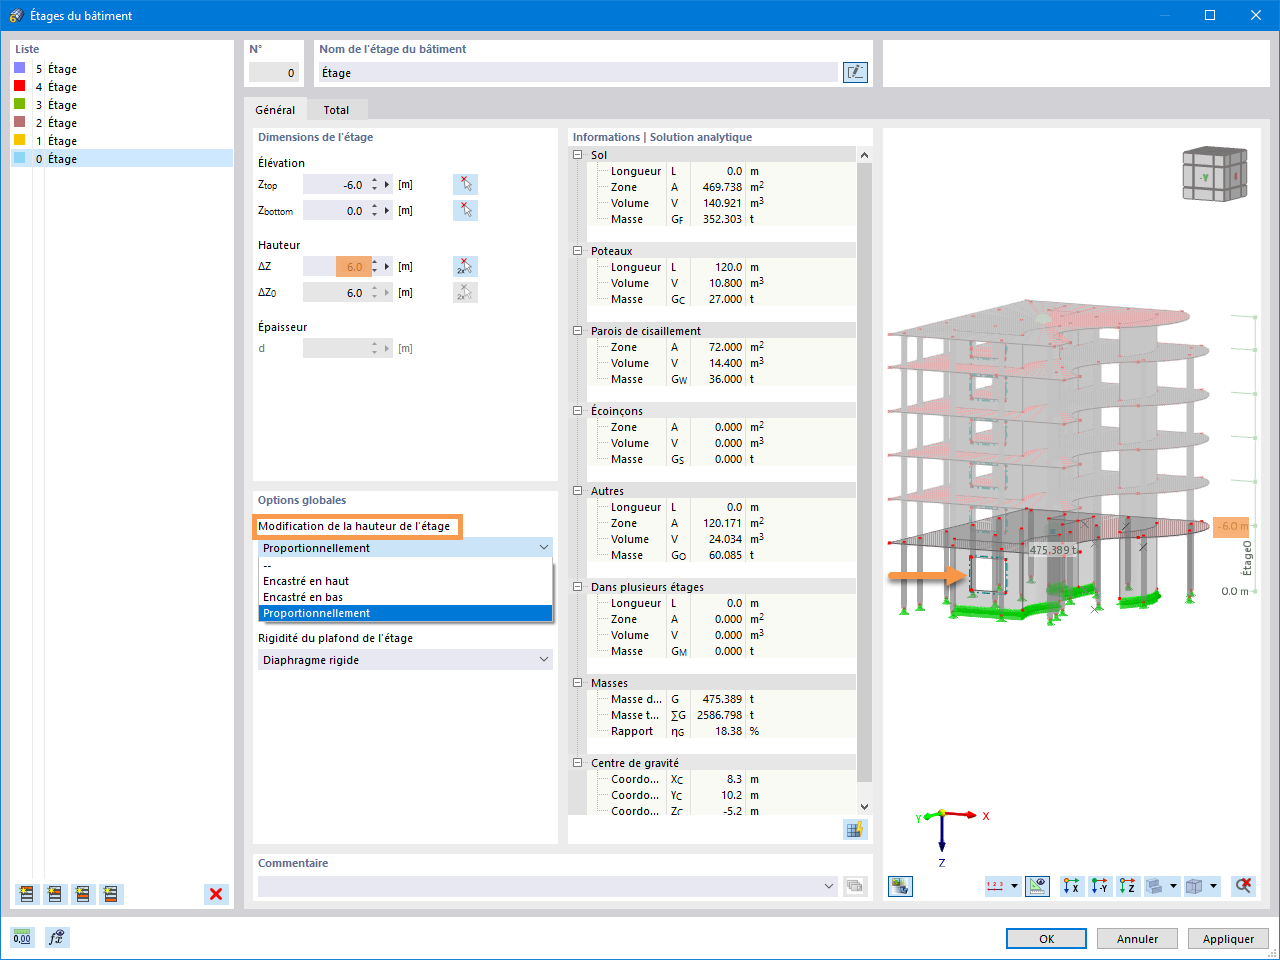Choose 'Encastré en bas' option
Image resolution: width=1280 pixels, height=960 pixels.
click(405, 597)
